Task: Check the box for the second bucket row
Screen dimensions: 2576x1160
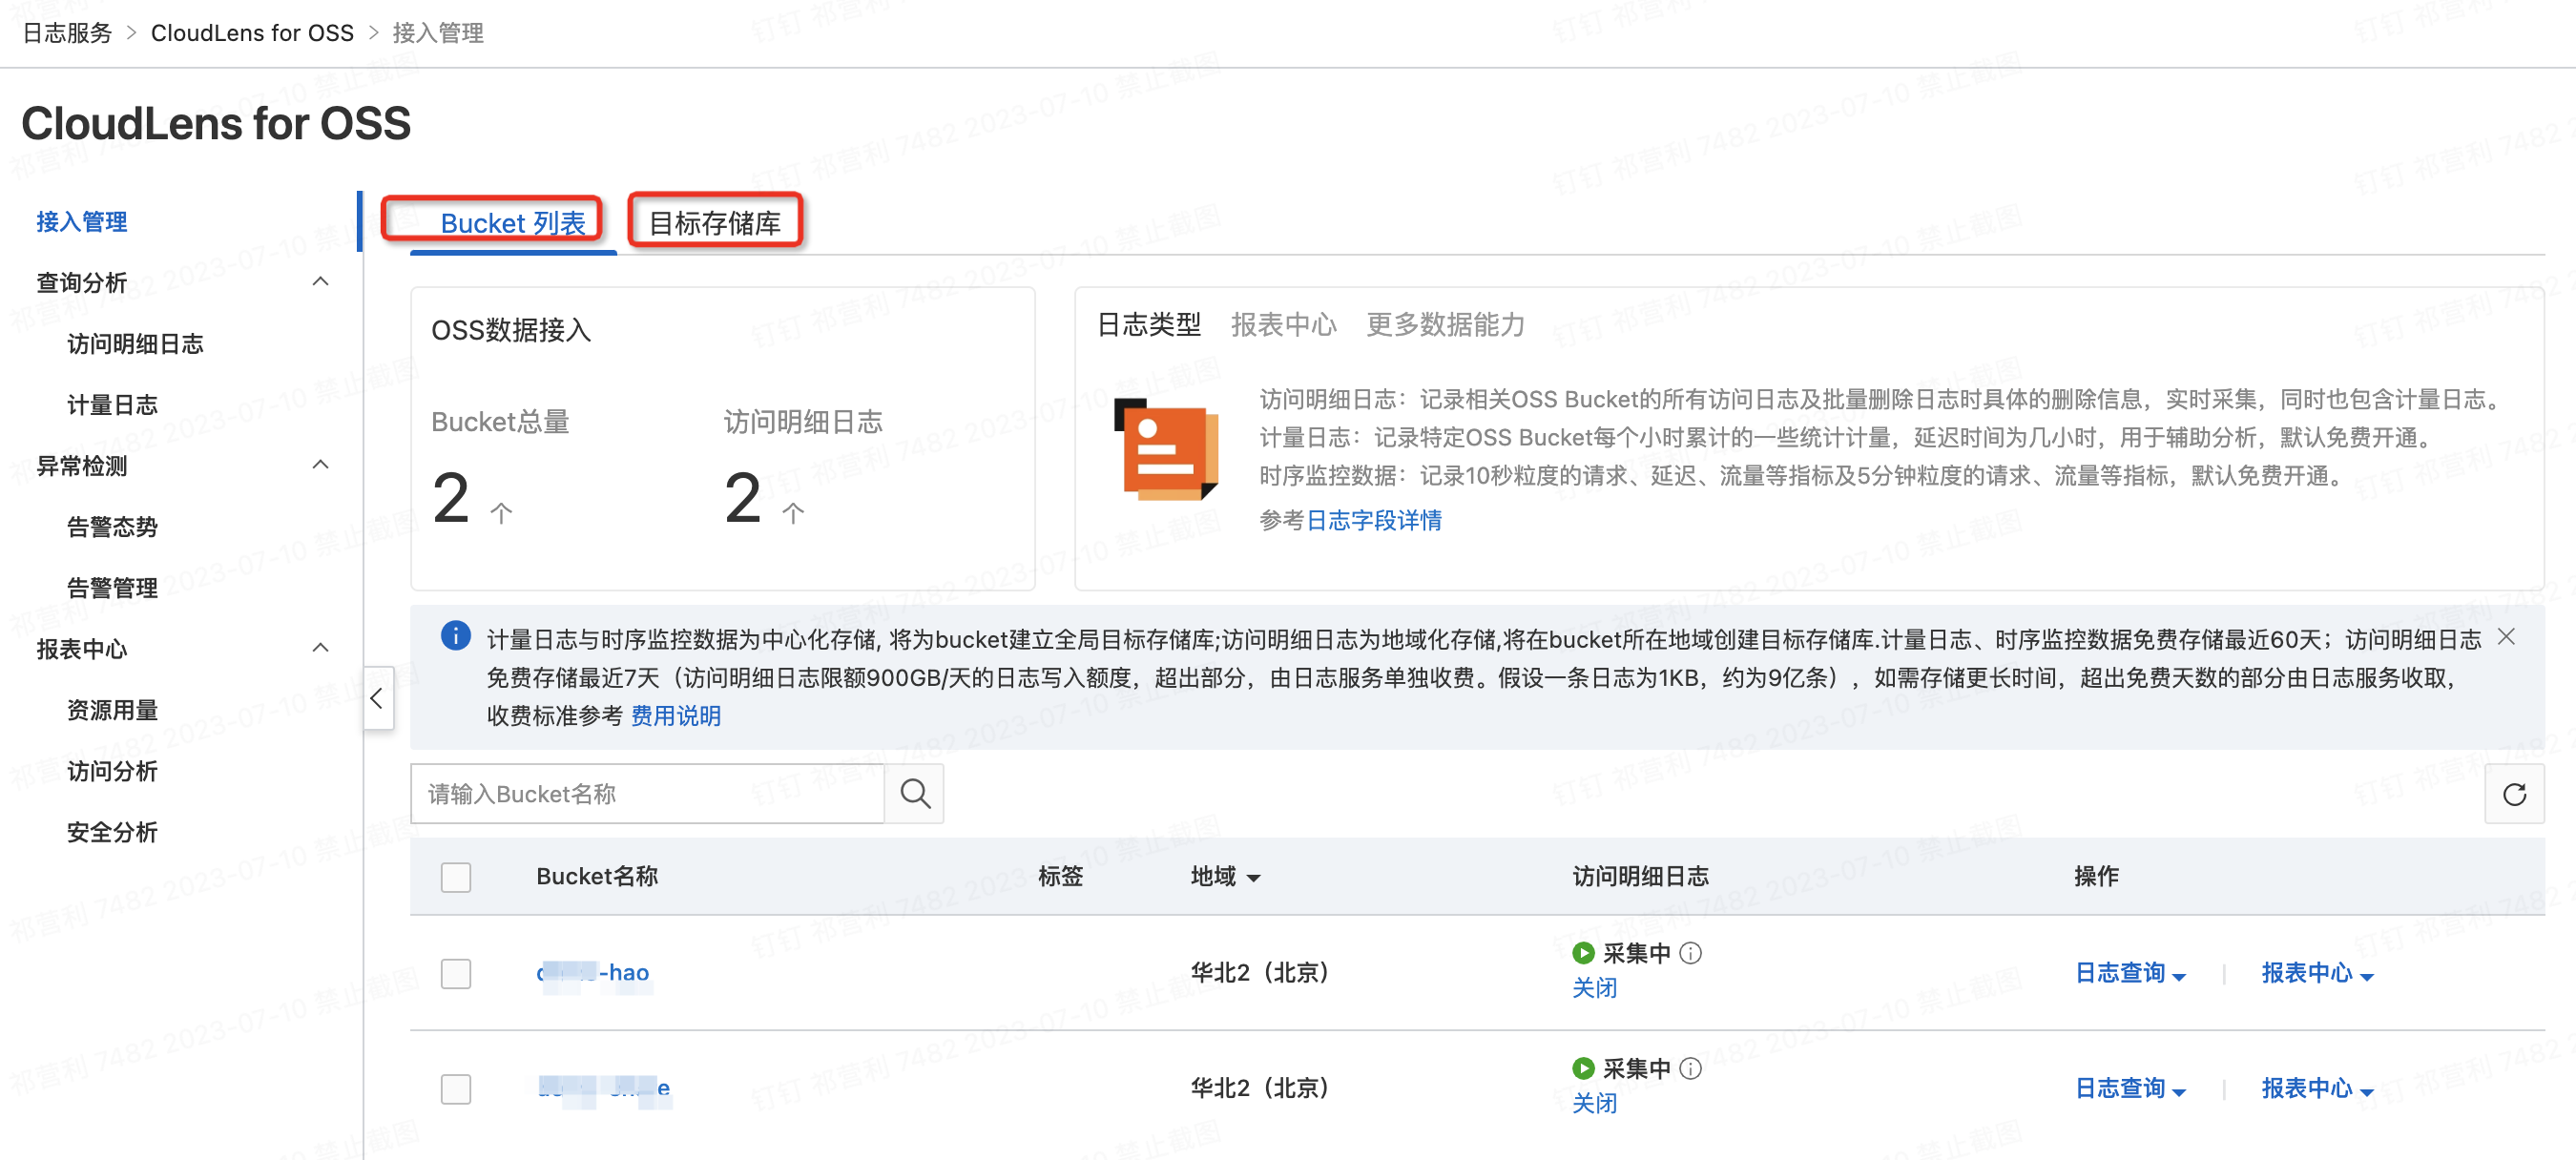Action: (x=456, y=1088)
